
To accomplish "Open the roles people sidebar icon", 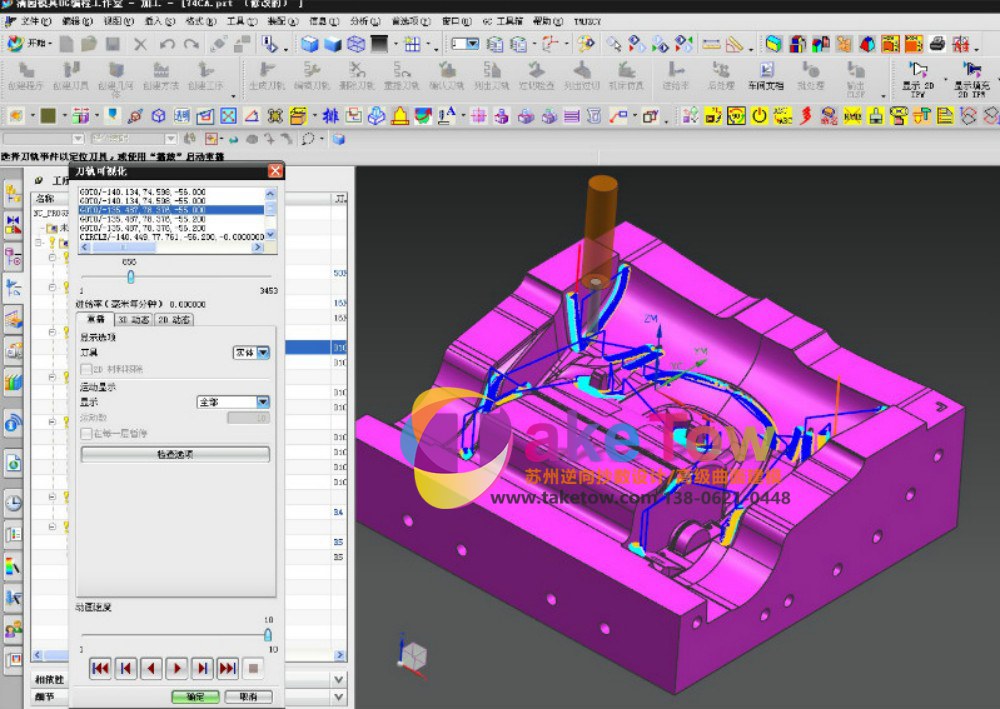I will pos(13,629).
